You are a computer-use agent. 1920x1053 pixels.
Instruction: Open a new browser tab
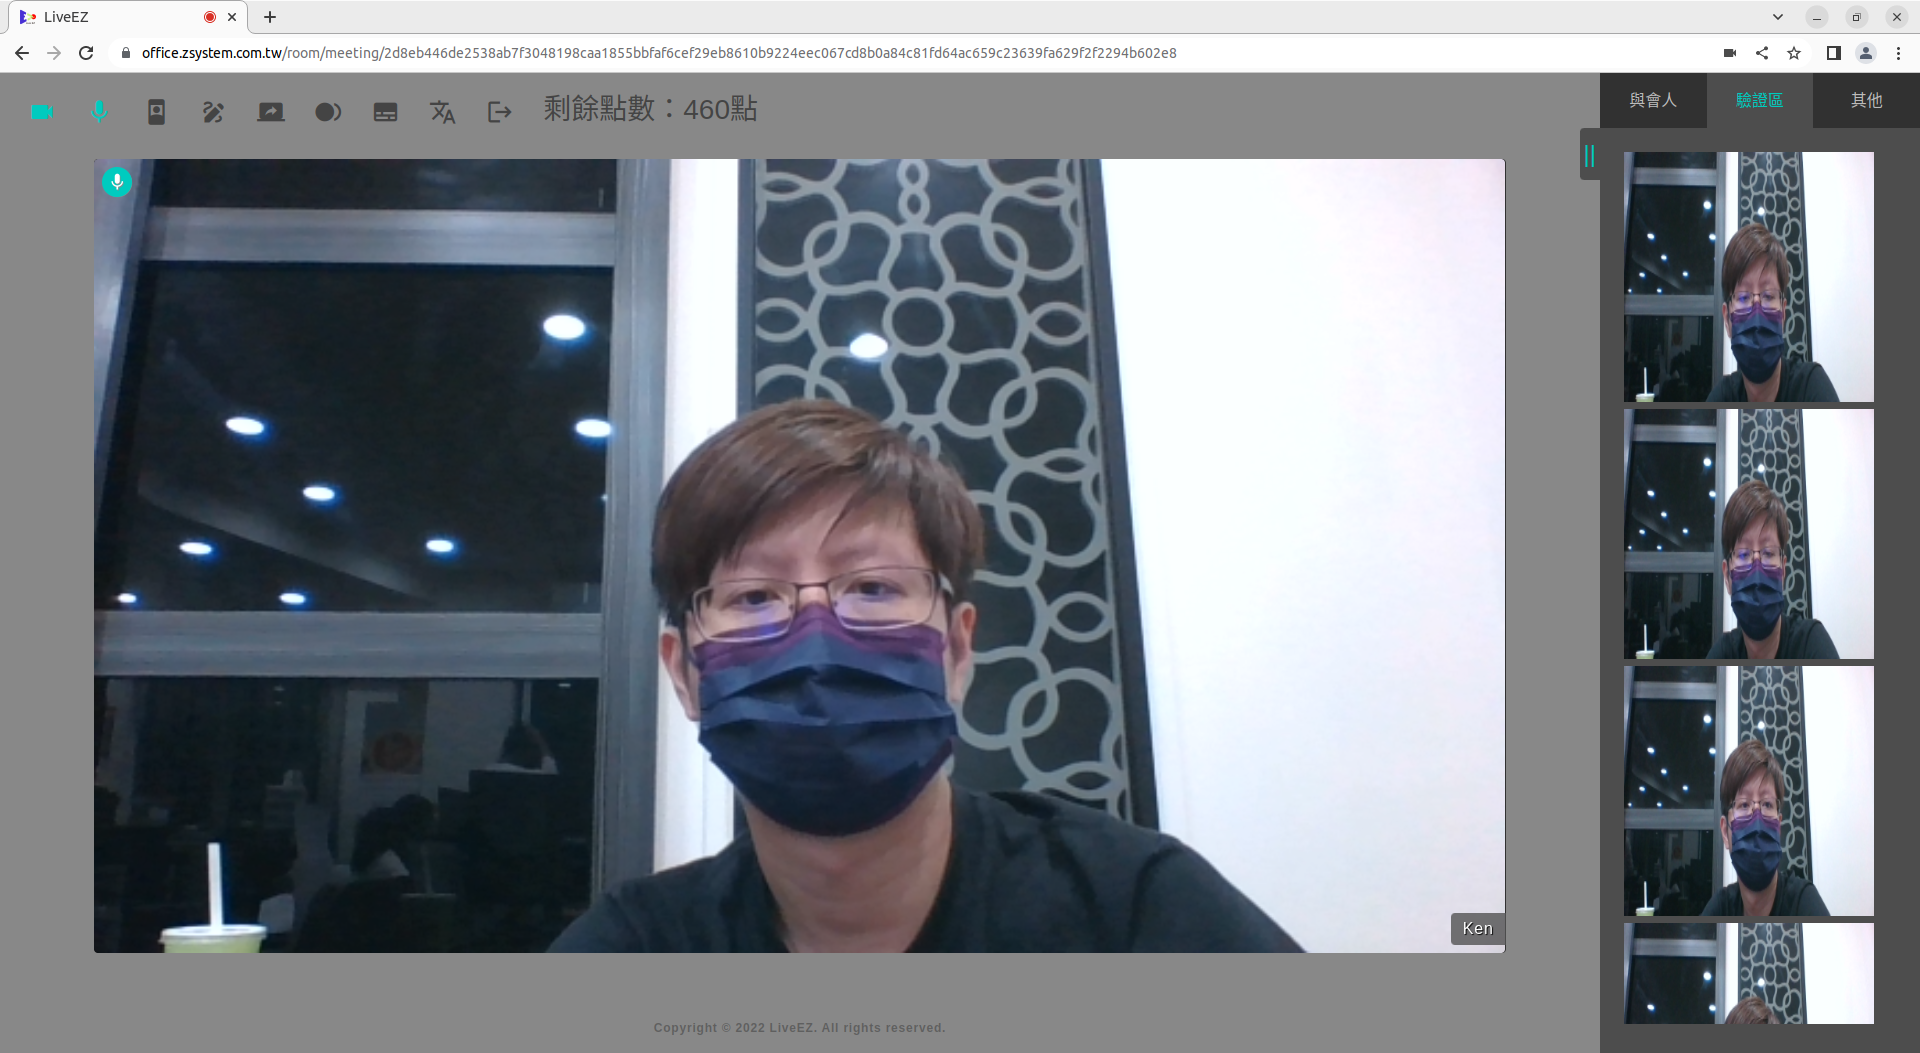(270, 17)
